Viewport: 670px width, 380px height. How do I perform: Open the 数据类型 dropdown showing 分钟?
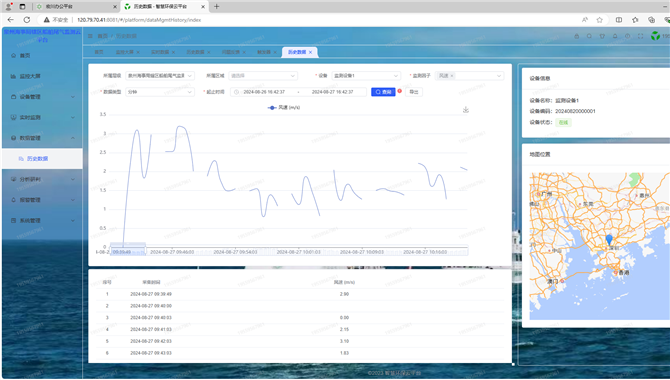click(160, 92)
